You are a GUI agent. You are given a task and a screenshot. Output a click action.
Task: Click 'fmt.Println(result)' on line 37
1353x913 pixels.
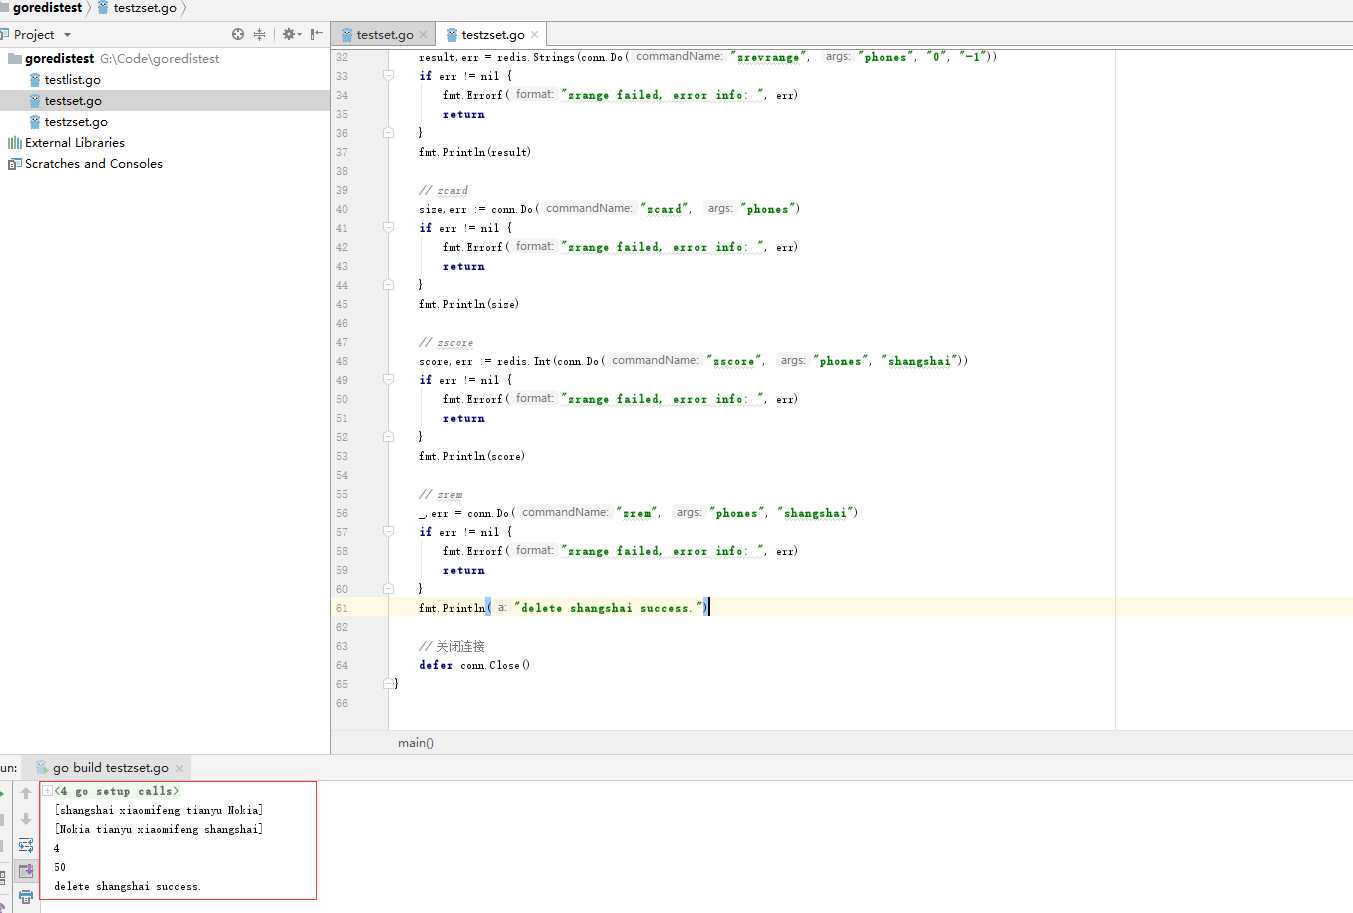coord(475,152)
